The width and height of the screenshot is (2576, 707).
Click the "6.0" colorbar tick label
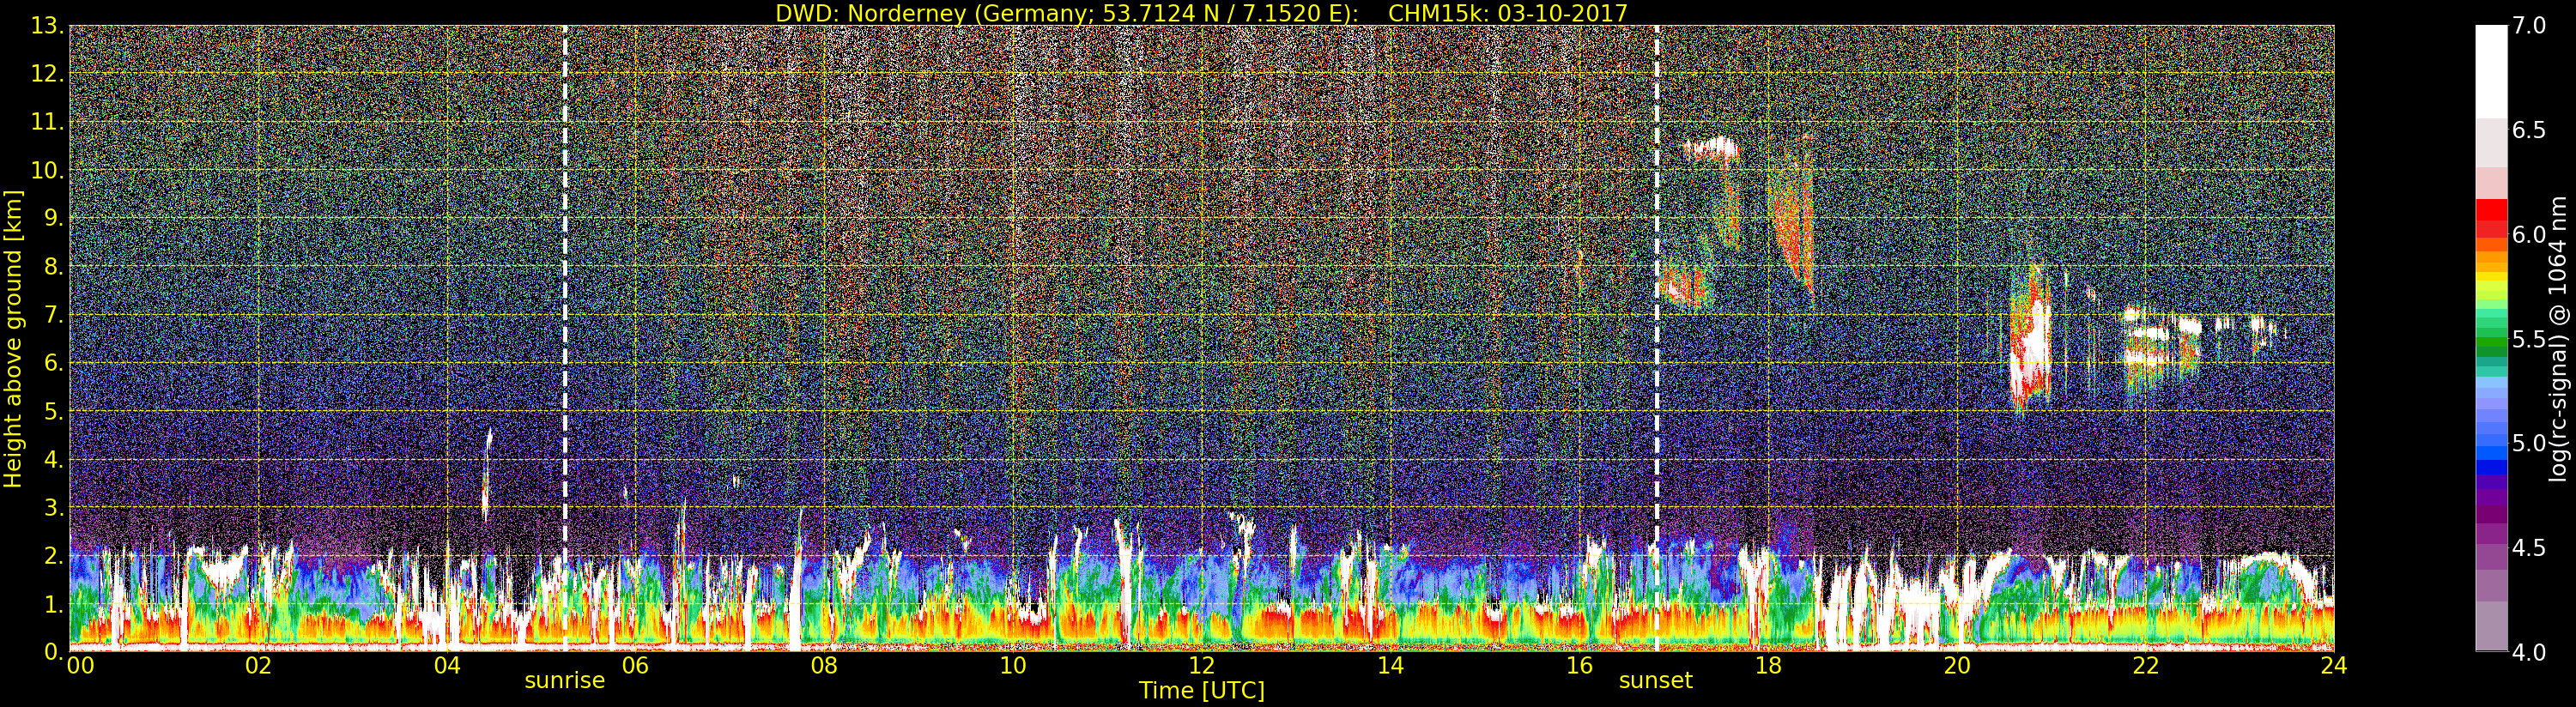click(2529, 234)
